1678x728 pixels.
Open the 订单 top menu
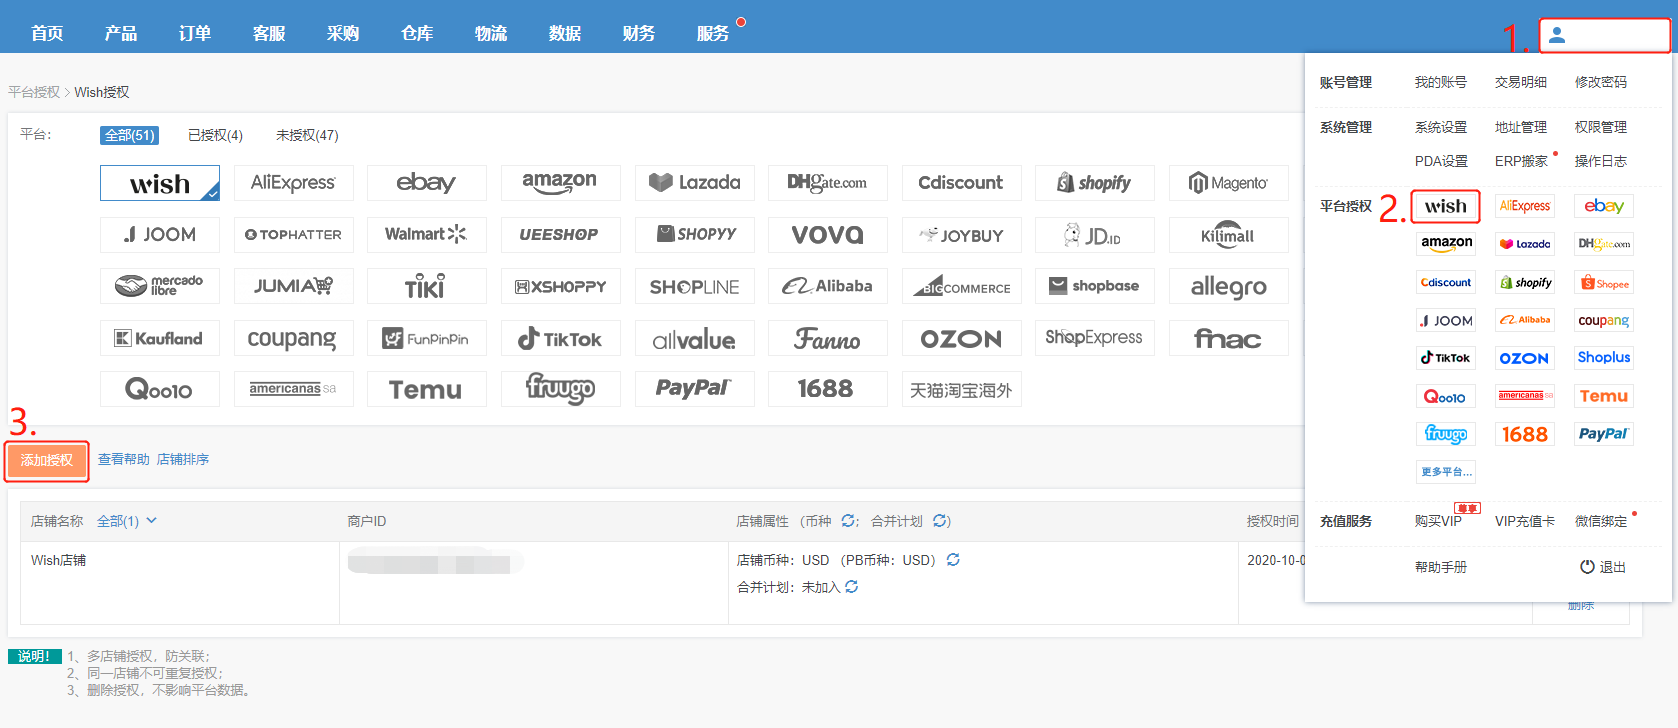pyautogui.click(x=195, y=34)
